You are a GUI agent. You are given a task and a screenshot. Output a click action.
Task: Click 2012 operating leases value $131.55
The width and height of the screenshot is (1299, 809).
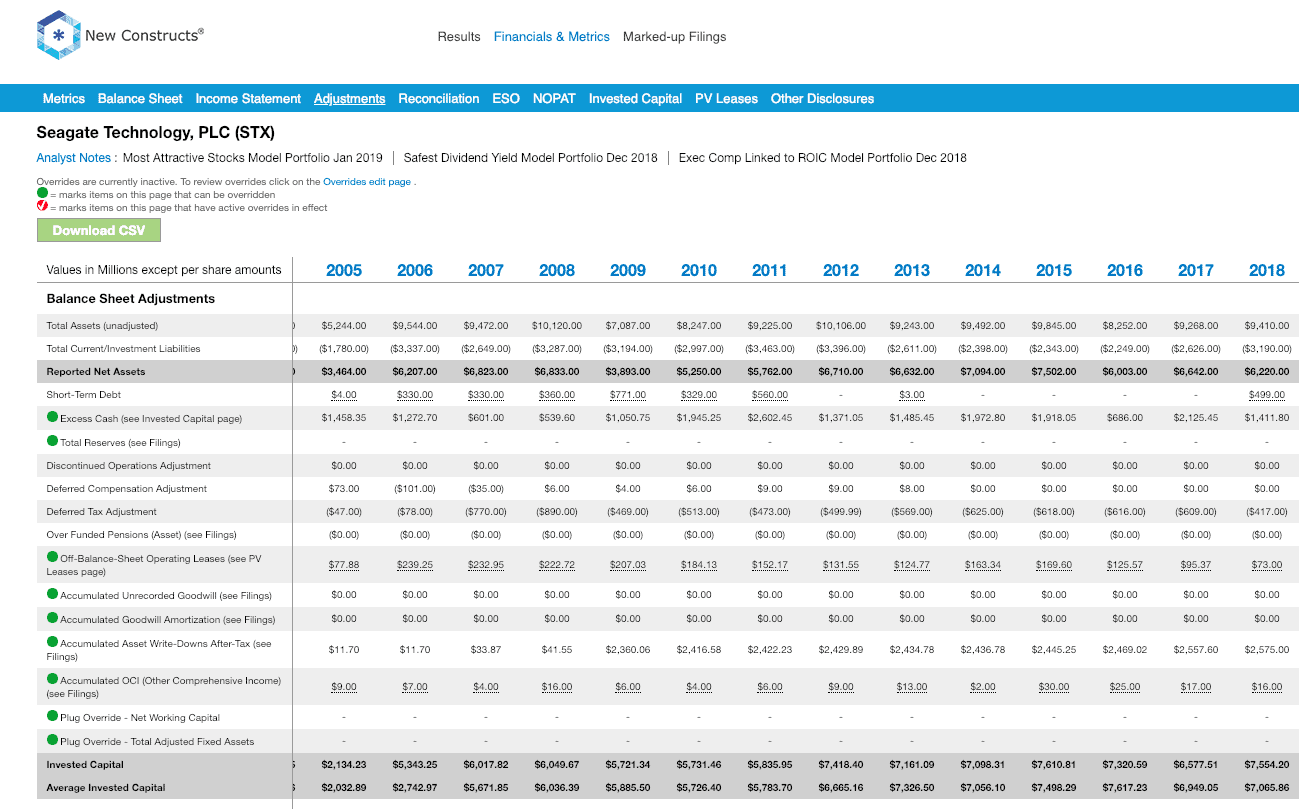(841, 565)
